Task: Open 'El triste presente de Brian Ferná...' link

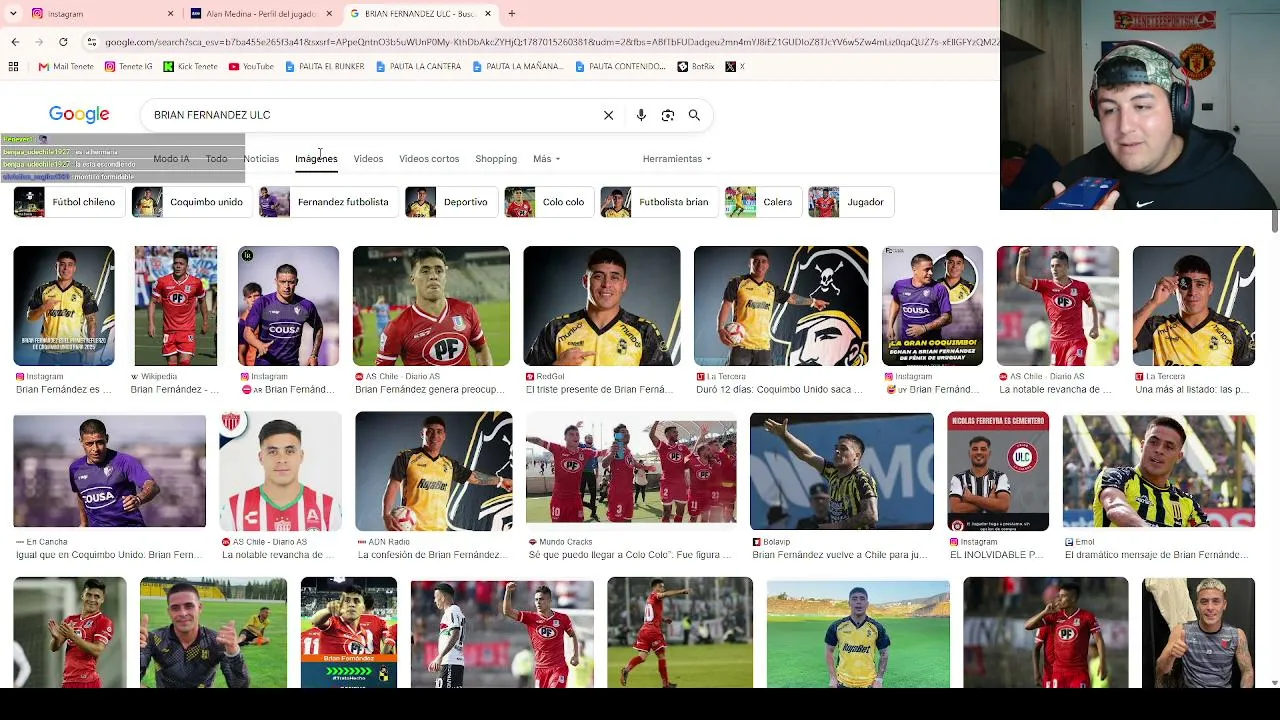Action: 602,390
